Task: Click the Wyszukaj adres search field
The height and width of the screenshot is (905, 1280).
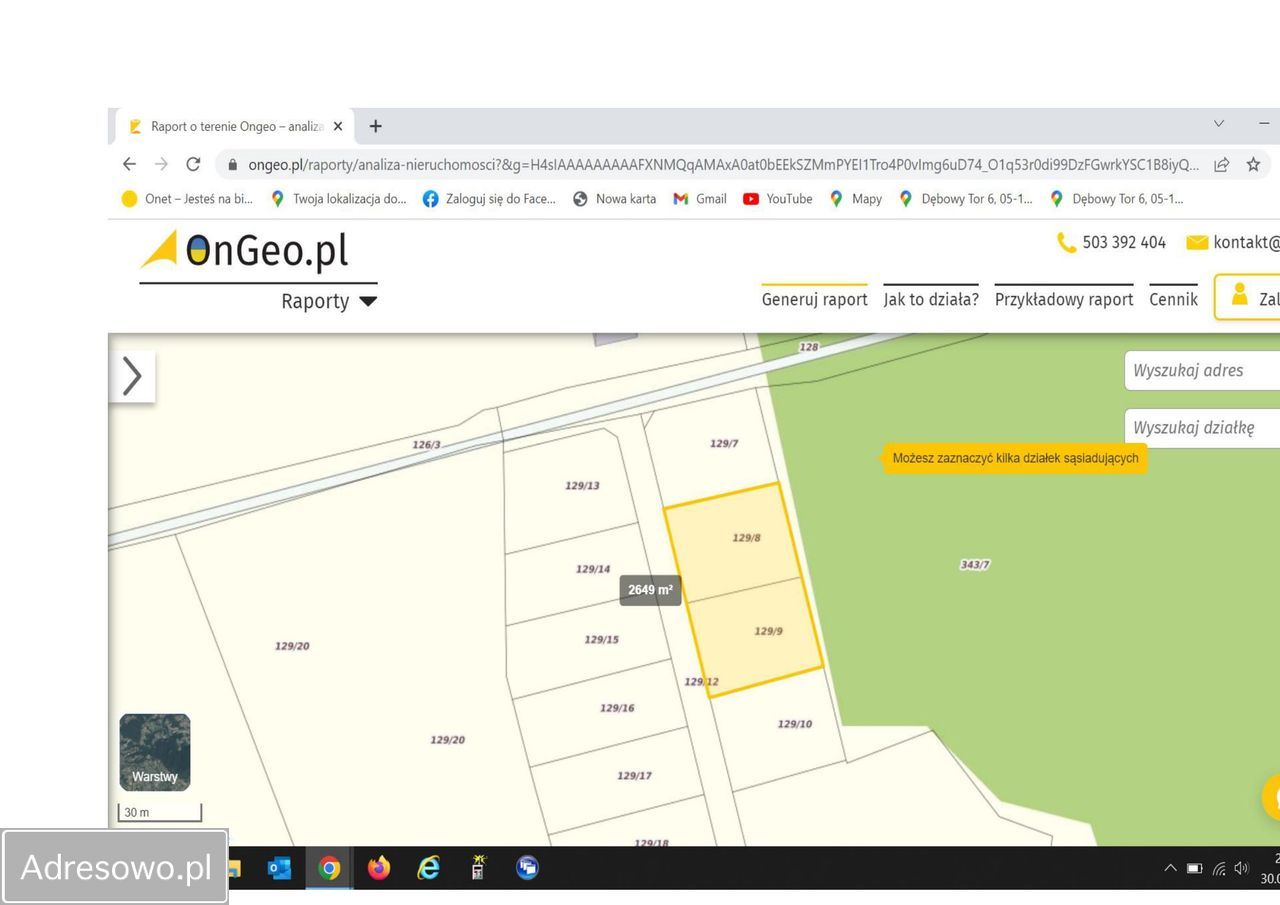Action: pyautogui.click(x=1202, y=370)
